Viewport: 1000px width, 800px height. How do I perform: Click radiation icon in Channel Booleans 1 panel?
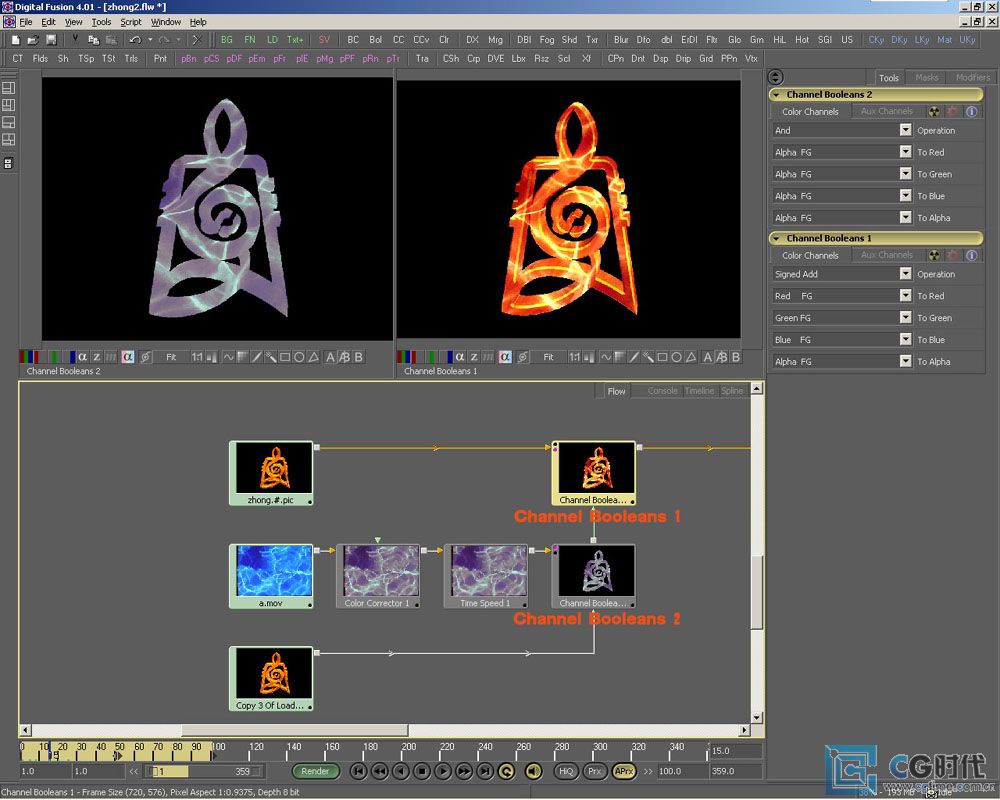tap(934, 255)
